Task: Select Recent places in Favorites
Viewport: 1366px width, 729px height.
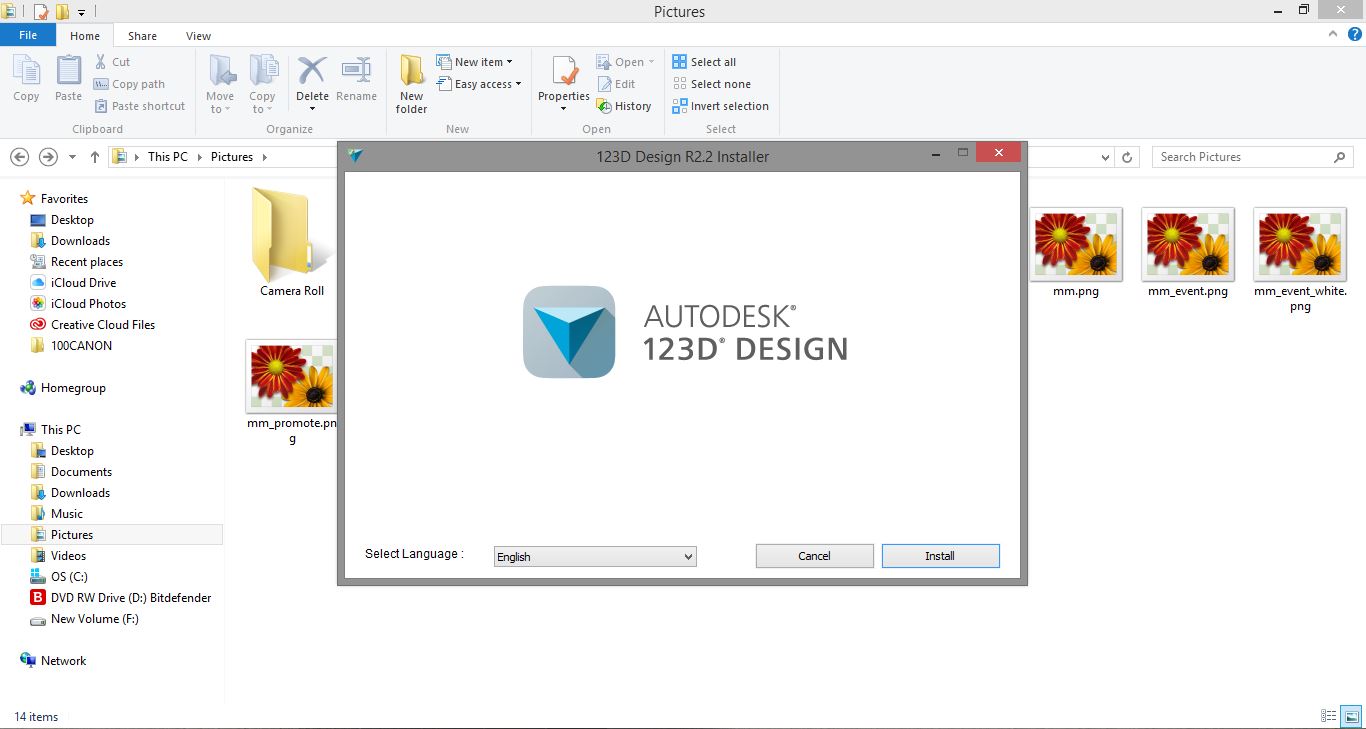Action: [87, 262]
